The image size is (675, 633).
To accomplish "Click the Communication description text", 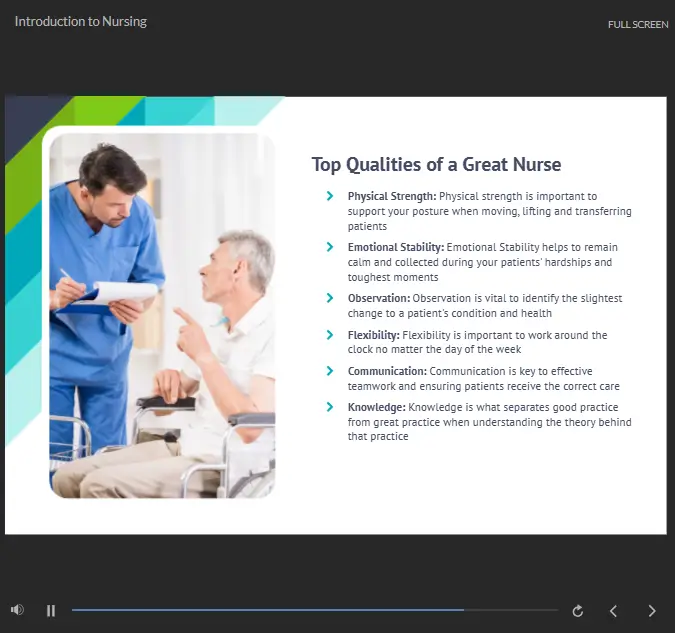I will pyautogui.click(x=483, y=379).
